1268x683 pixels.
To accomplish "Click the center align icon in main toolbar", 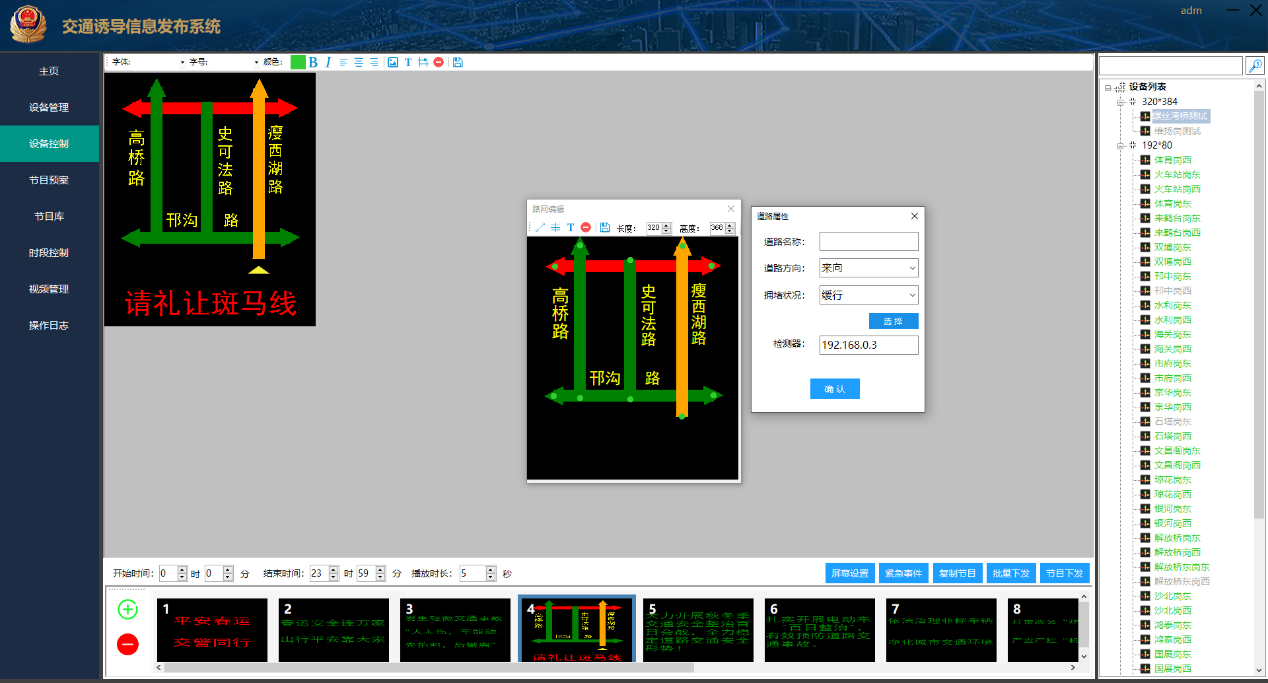I will pos(358,62).
